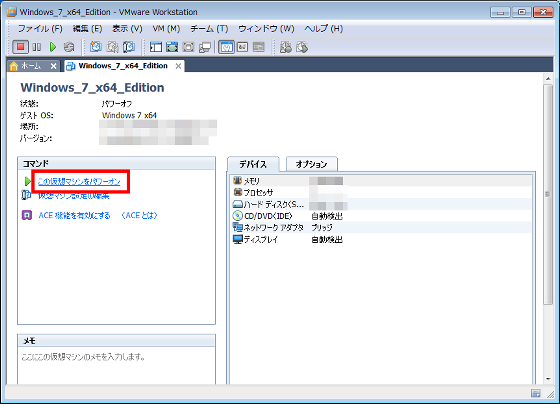The image size is (560, 404).
Task: Click the Unity mode toolbar icon
Action: 205,47
